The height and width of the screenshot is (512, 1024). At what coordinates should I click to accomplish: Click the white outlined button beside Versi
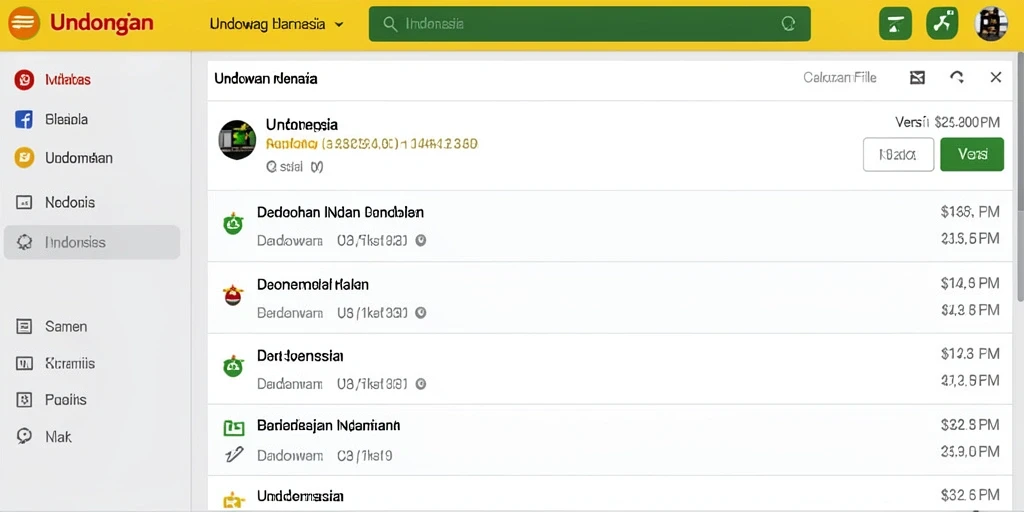click(x=898, y=155)
